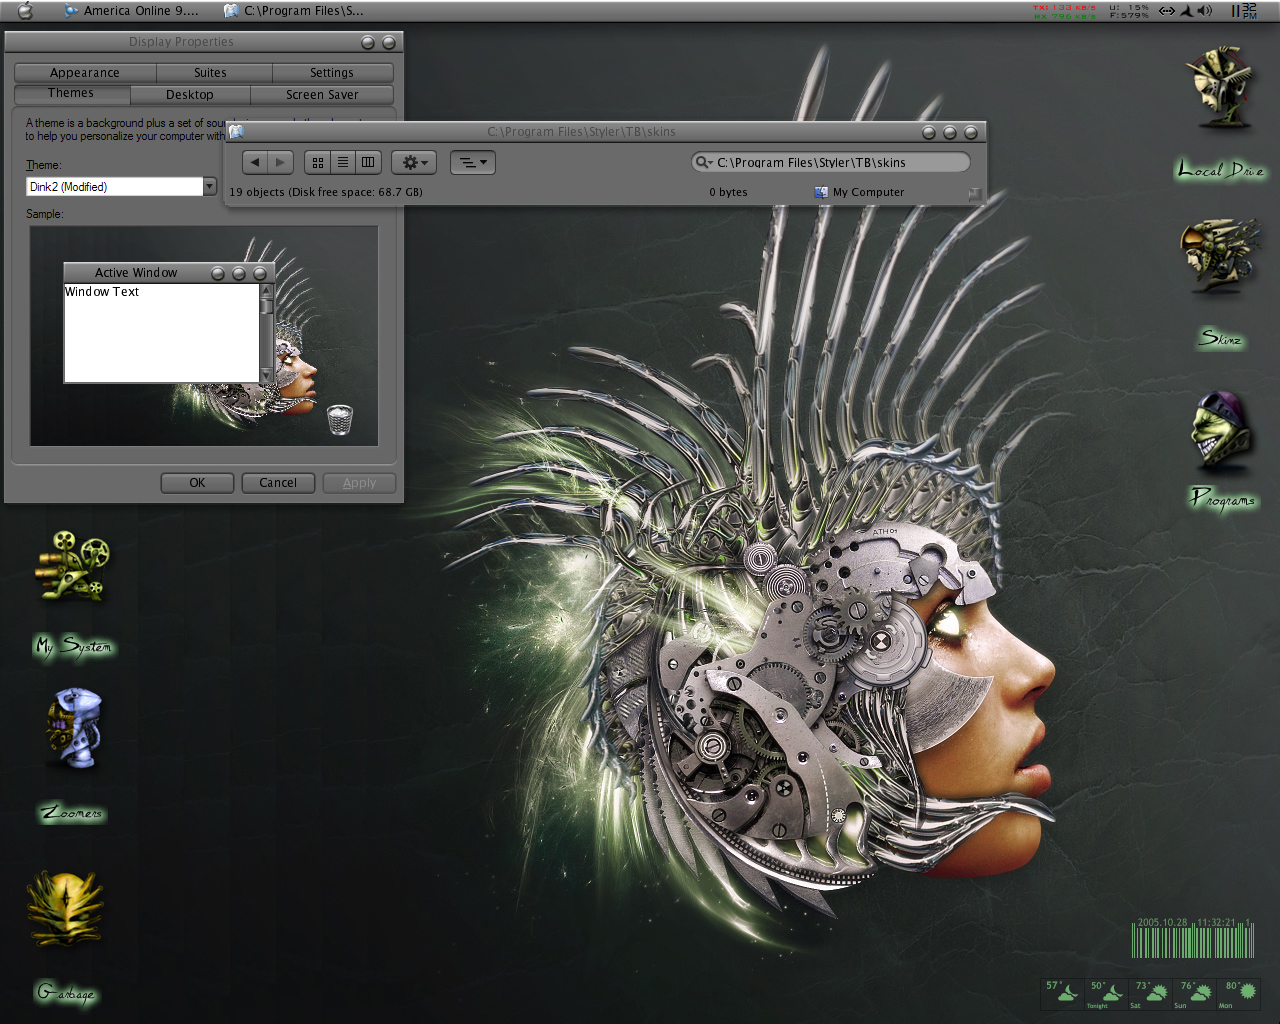1280x1024 pixels.
Task: Click the Apply button in Display Properties
Action: (359, 483)
